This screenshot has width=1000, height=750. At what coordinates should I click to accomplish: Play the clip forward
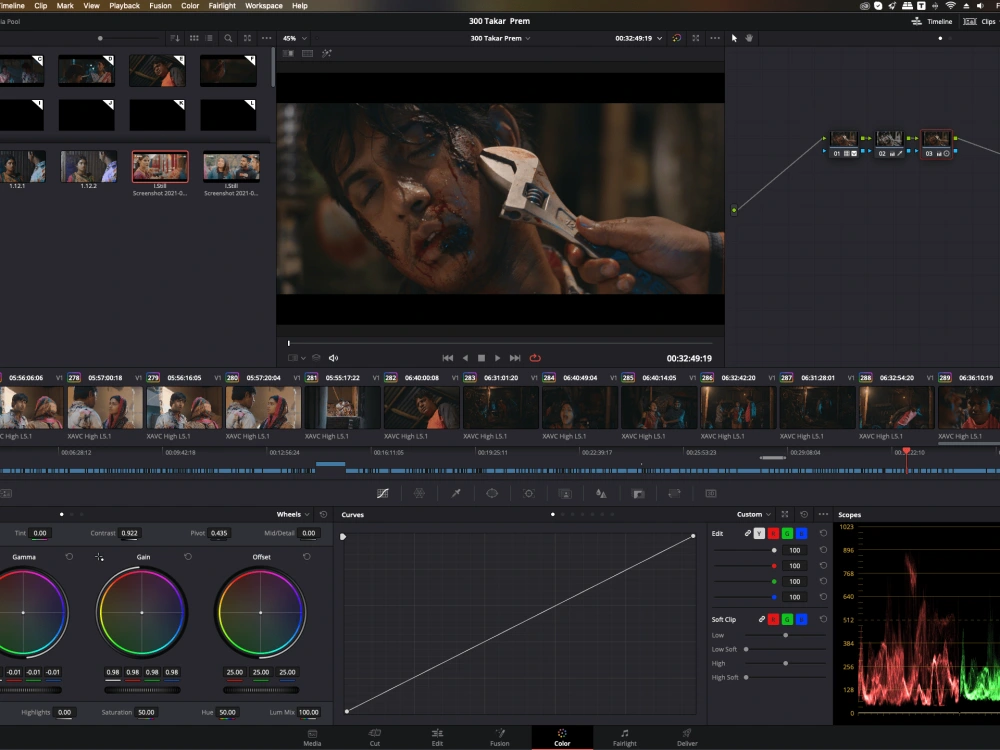pyautogui.click(x=497, y=358)
